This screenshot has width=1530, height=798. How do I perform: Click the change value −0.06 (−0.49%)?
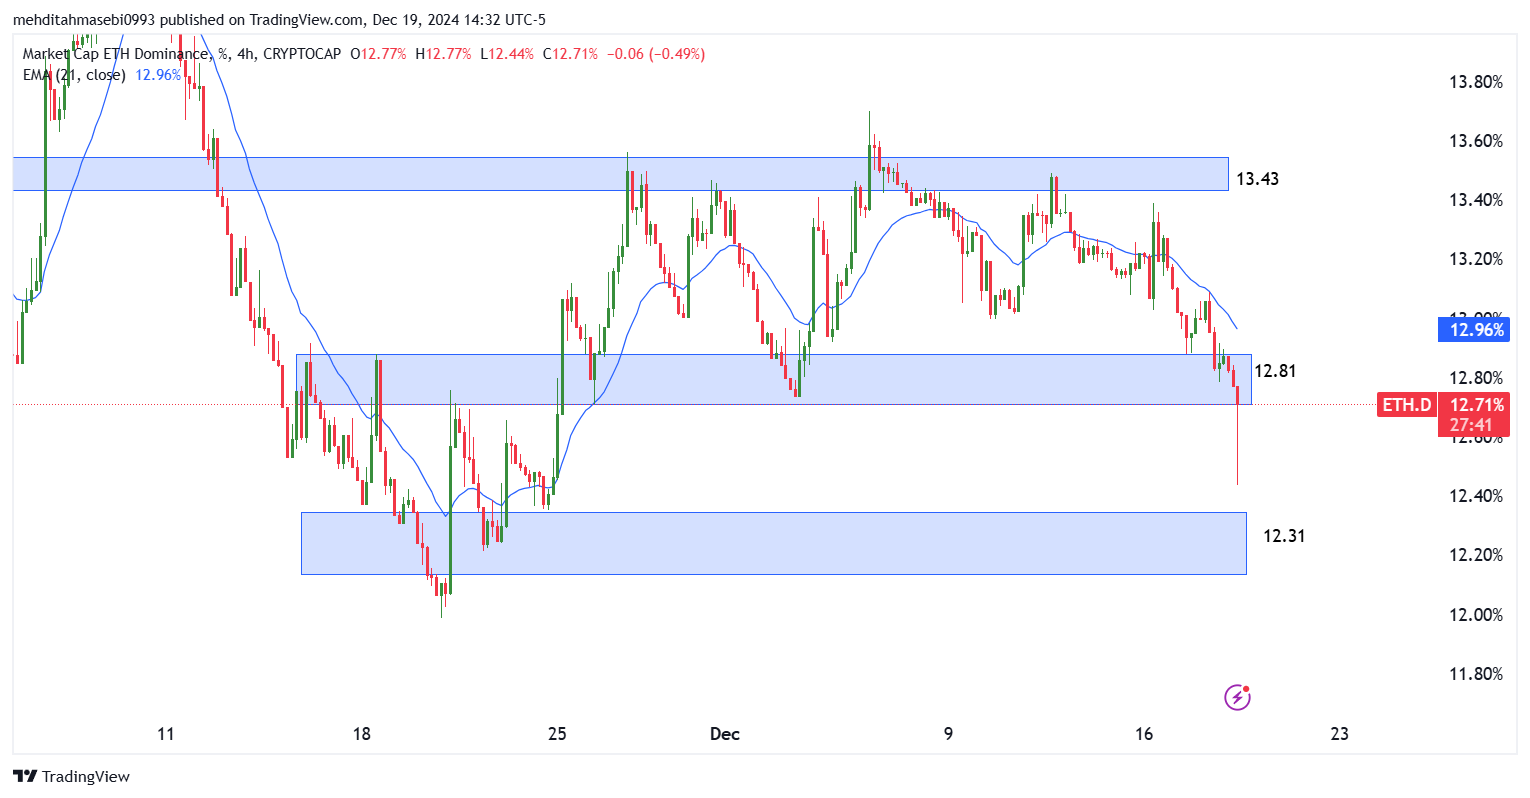655,54
